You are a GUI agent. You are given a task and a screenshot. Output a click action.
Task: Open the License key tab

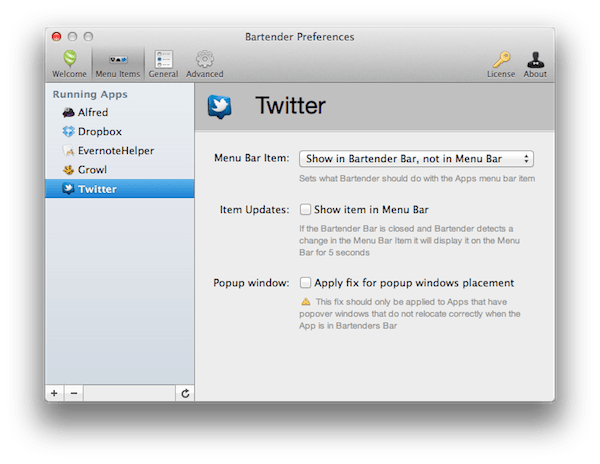click(501, 64)
